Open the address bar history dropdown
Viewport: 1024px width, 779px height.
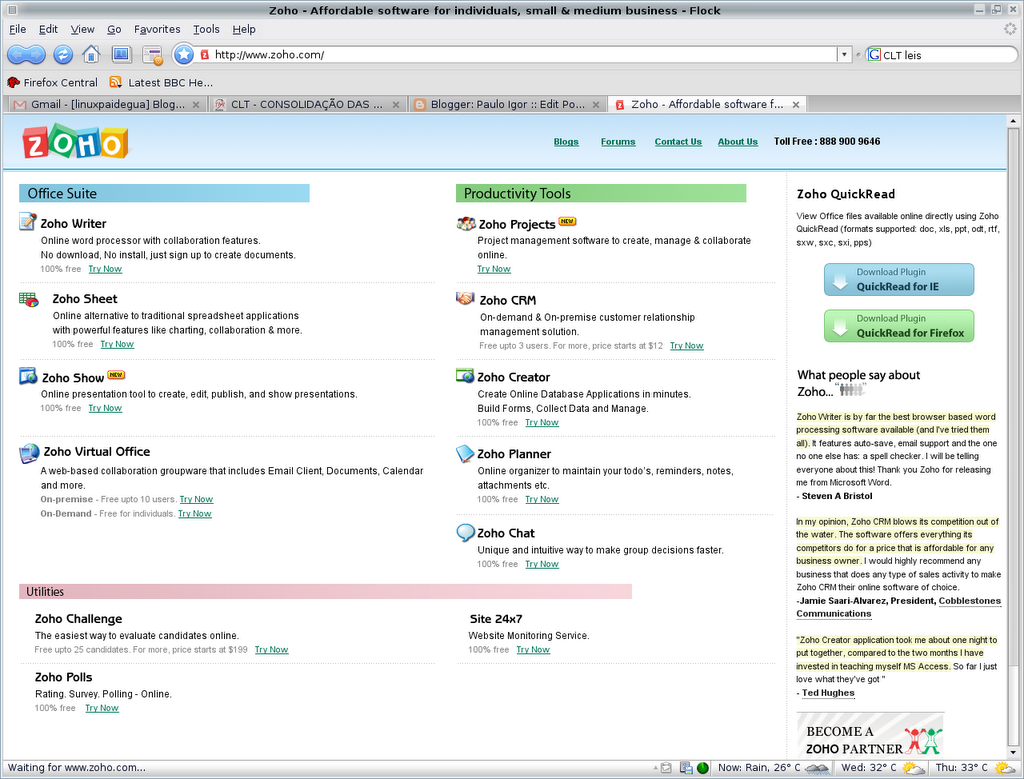(x=844, y=55)
